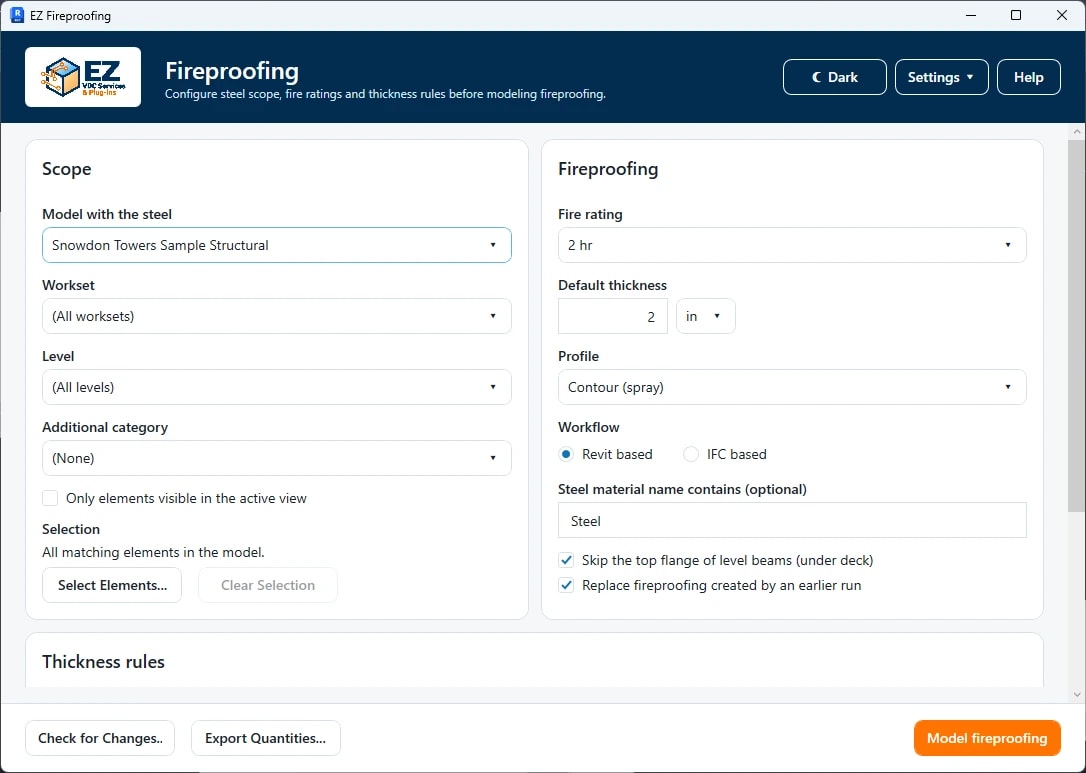Click the Revit app icon in title bar

tap(17, 15)
